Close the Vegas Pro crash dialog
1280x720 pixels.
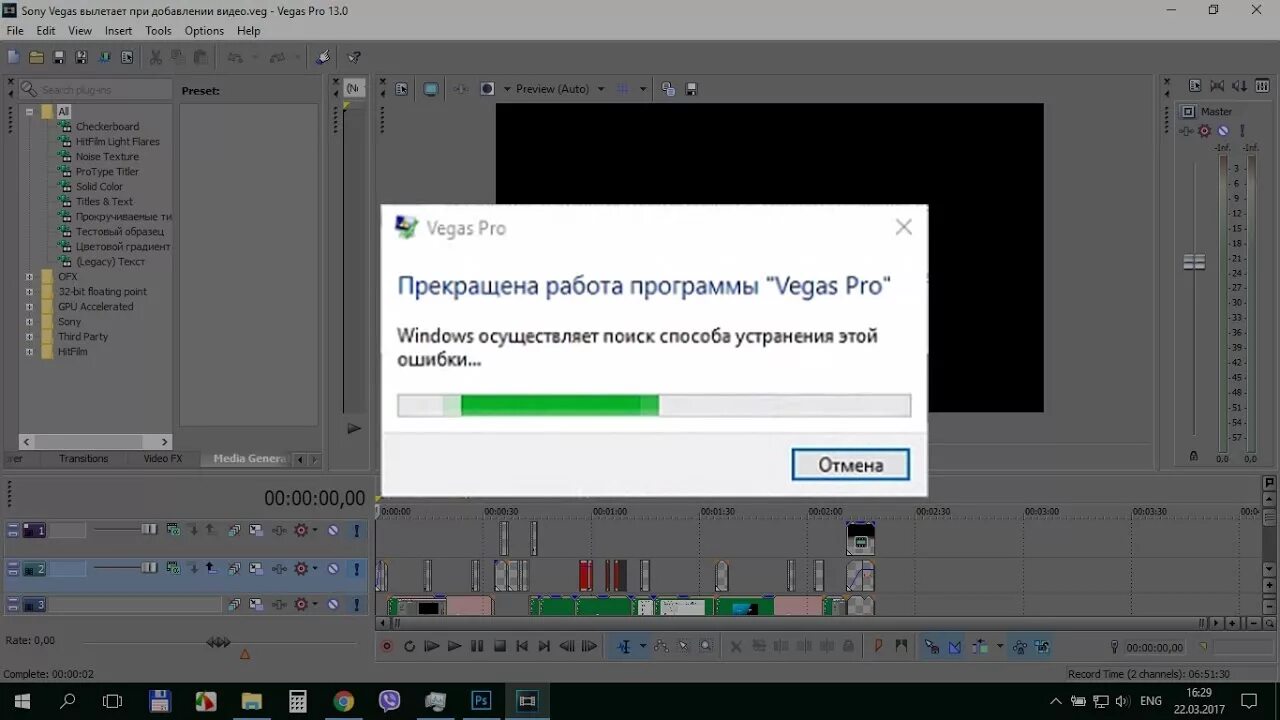click(x=903, y=227)
